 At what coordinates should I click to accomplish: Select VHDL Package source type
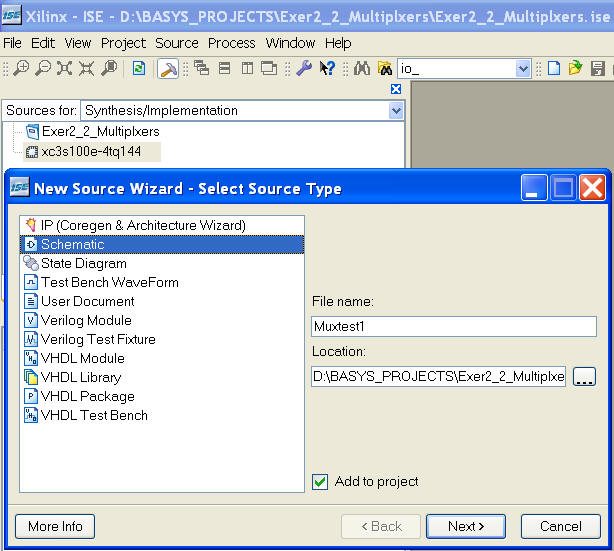tap(162, 396)
